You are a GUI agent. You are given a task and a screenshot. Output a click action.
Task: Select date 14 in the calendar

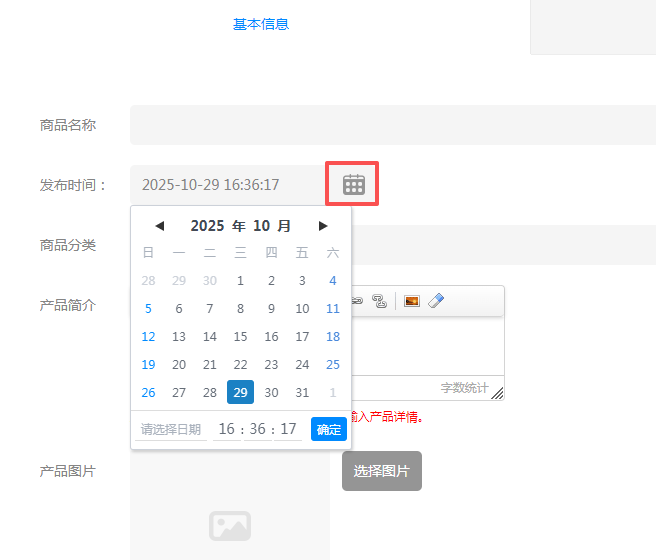[210, 337]
